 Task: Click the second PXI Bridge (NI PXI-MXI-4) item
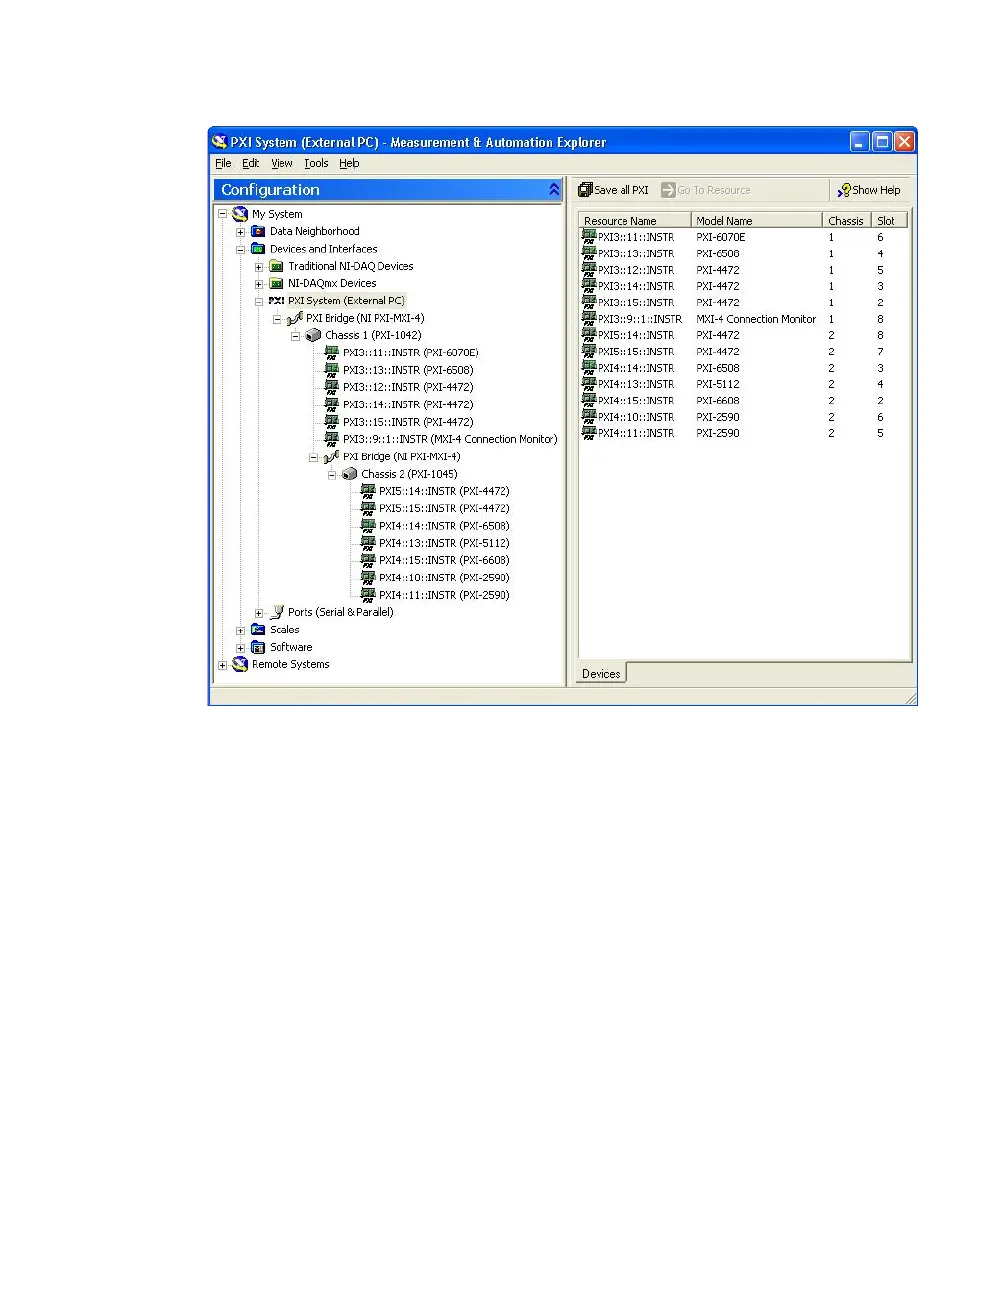click(402, 456)
